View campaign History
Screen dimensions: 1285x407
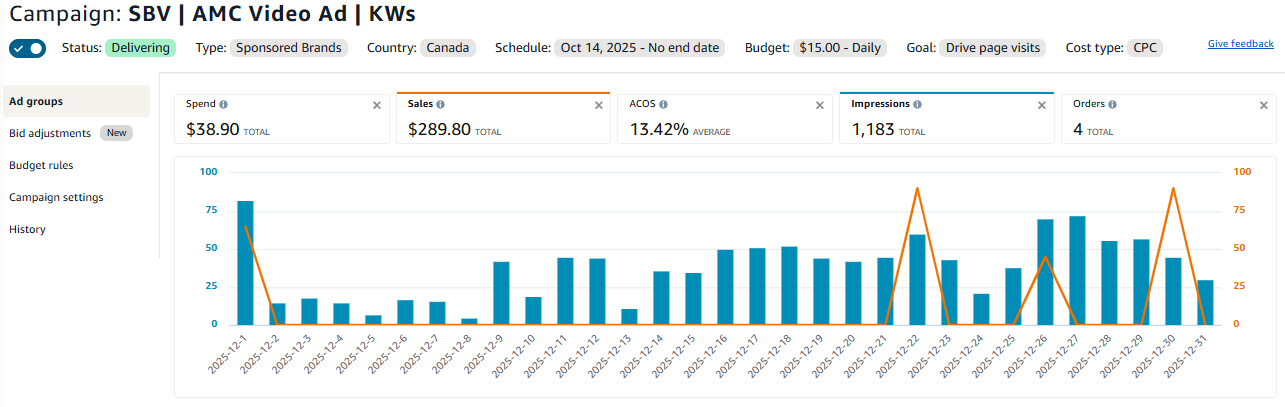click(x=27, y=229)
